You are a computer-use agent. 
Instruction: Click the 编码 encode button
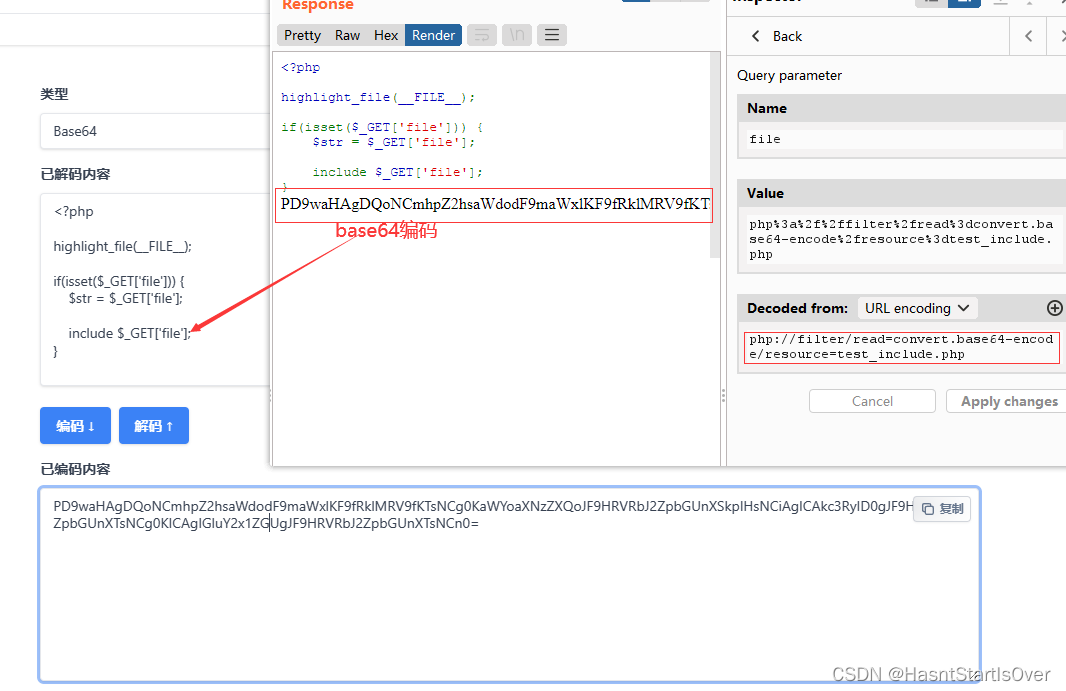pyautogui.click(x=75, y=426)
